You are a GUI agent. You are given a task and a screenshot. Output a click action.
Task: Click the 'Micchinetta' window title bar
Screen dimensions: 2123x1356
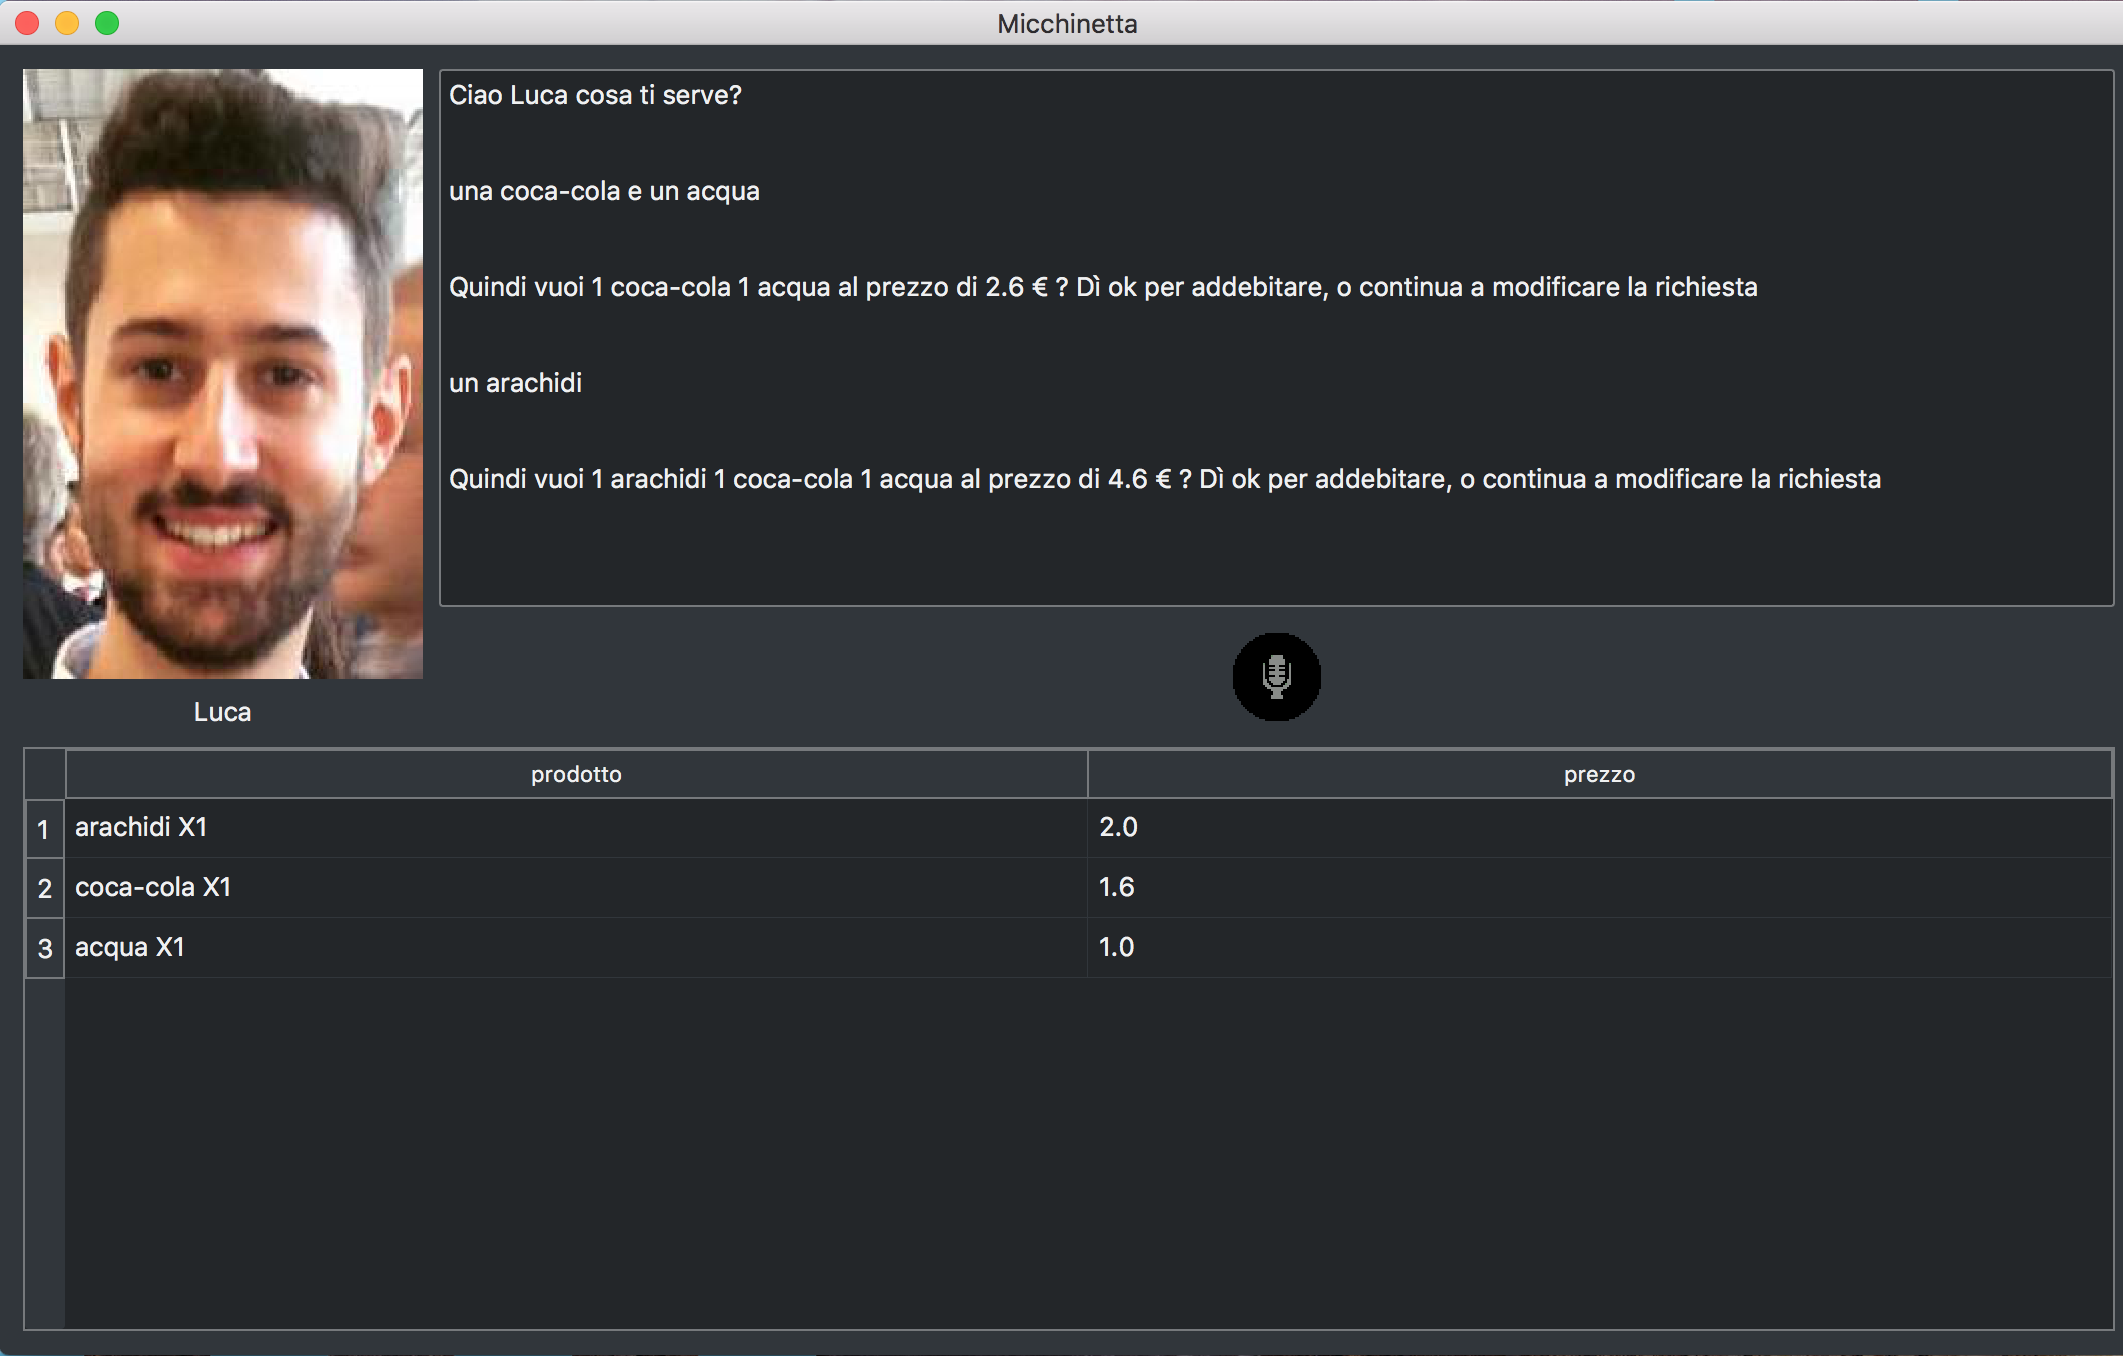pyautogui.click(x=1067, y=23)
